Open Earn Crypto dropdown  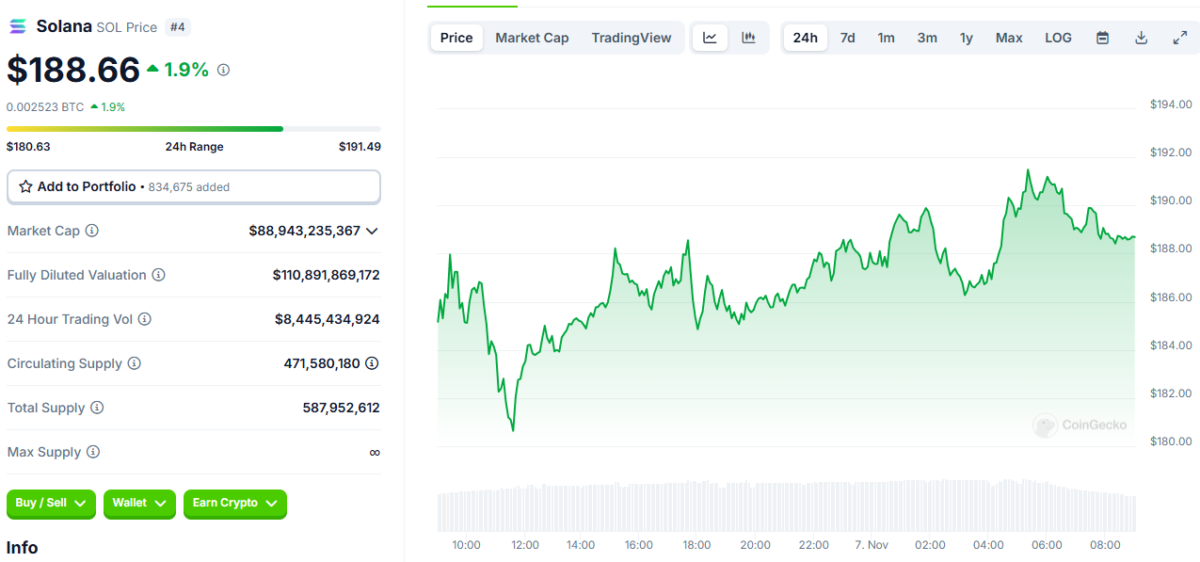235,503
